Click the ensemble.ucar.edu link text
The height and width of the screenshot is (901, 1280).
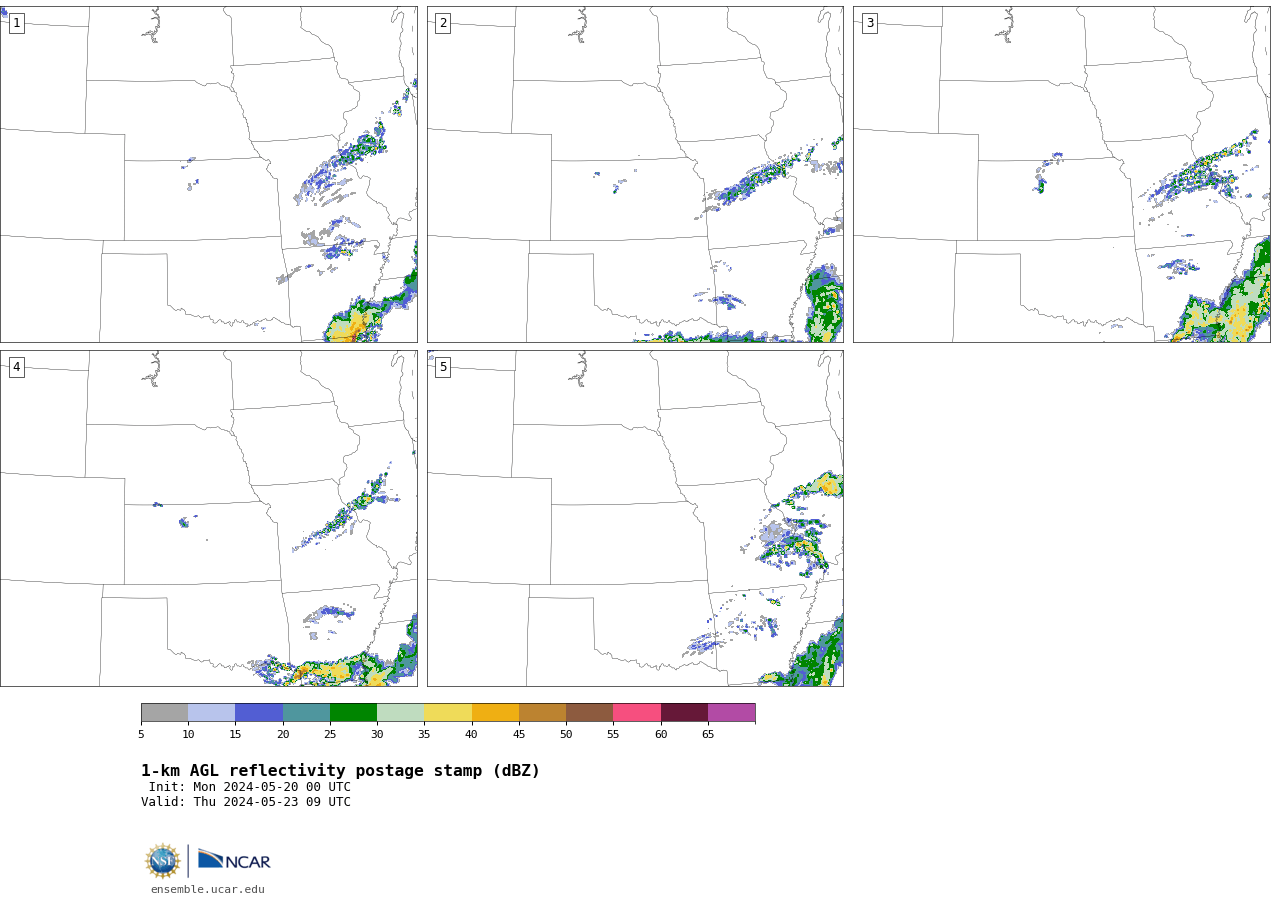[208, 889]
